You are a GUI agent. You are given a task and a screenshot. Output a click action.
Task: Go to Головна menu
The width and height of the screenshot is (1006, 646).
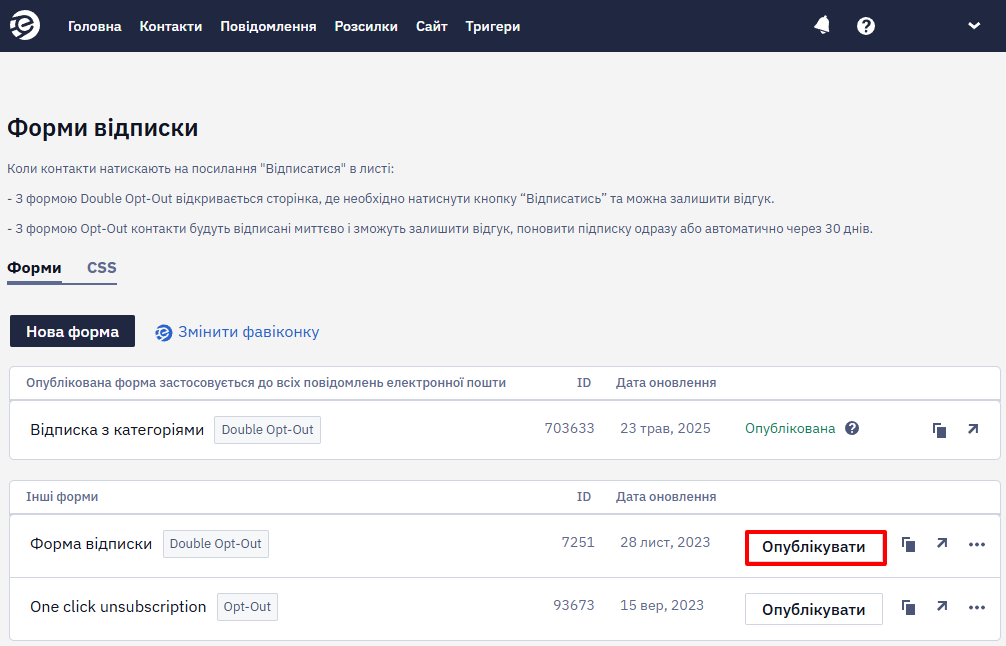pos(94,26)
